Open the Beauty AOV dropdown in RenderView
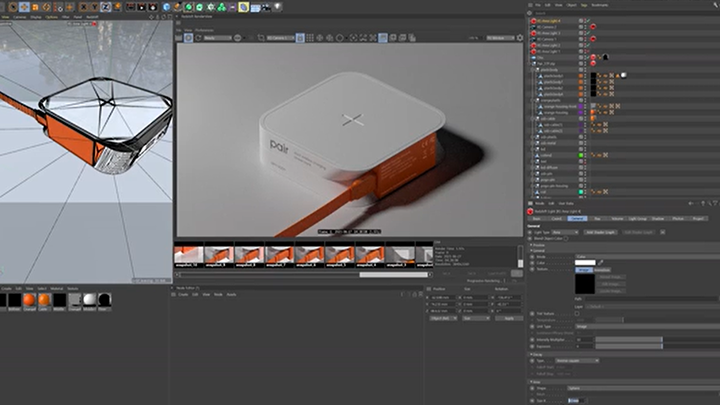 (218, 38)
